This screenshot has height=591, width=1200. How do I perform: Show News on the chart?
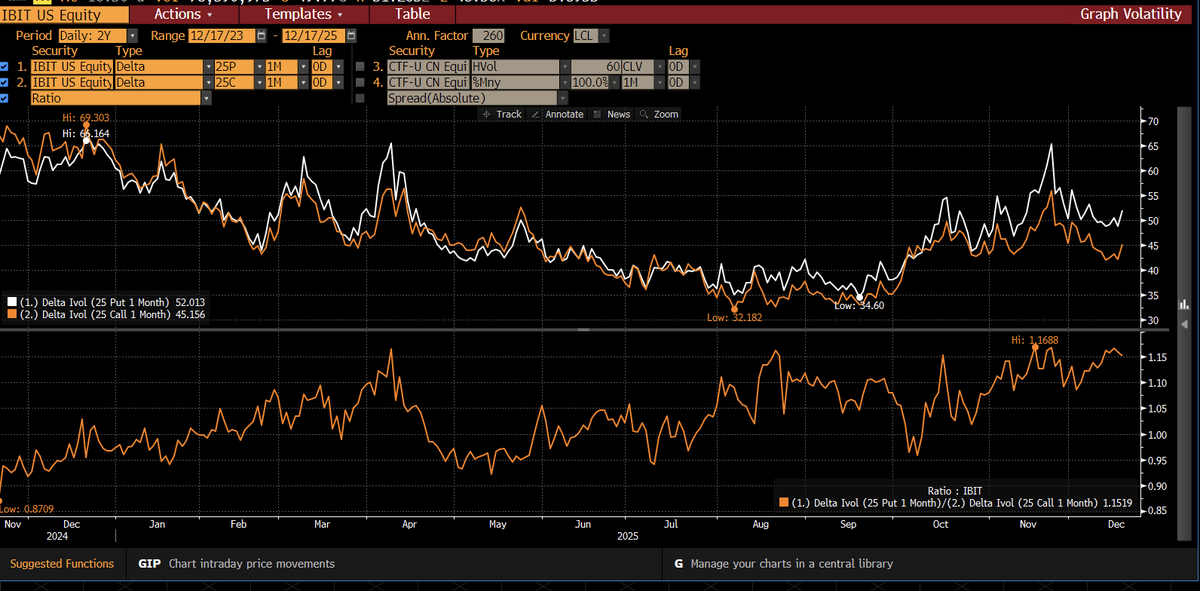pos(611,114)
